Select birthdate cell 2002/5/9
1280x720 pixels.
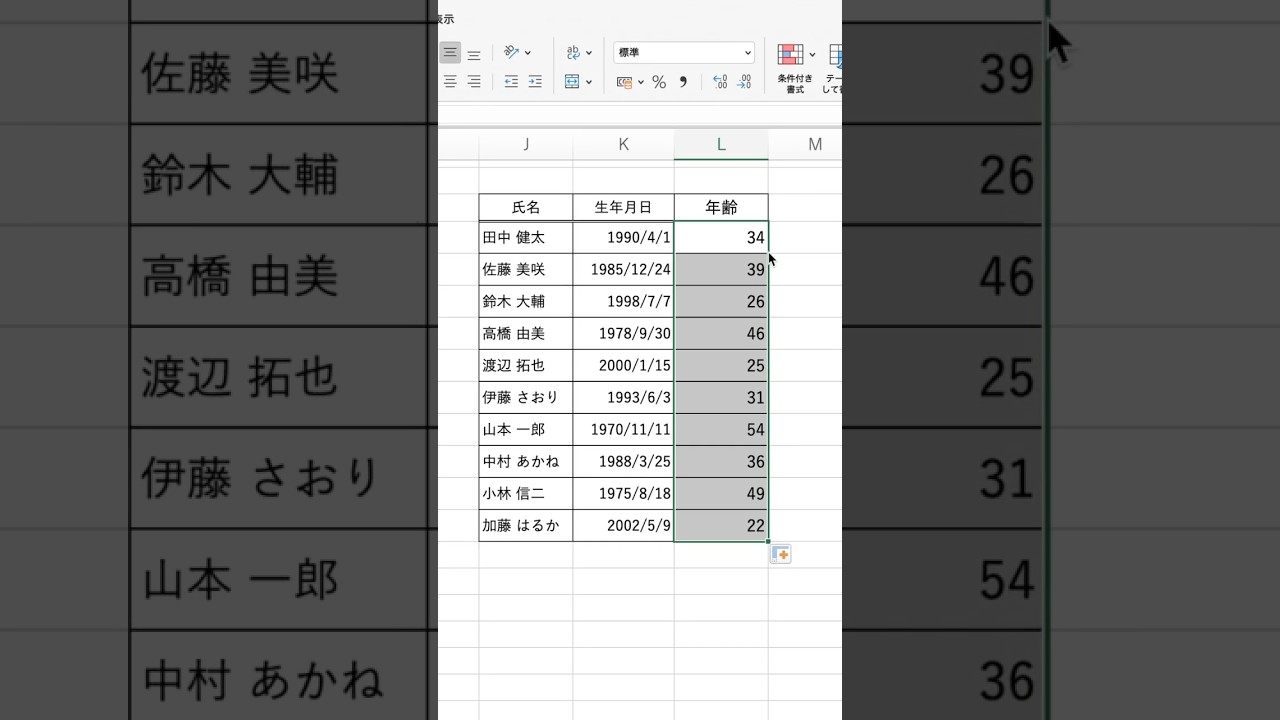pos(623,525)
